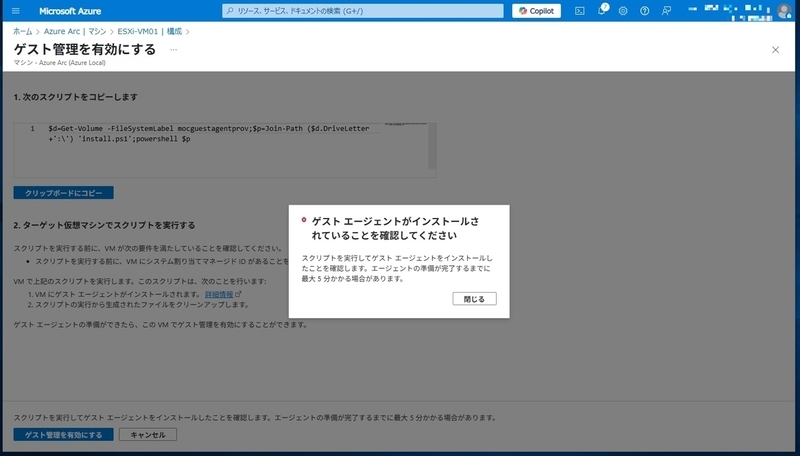
Task: Click the code box vertical scrollbar
Action: pyautogui.click(x=432, y=146)
